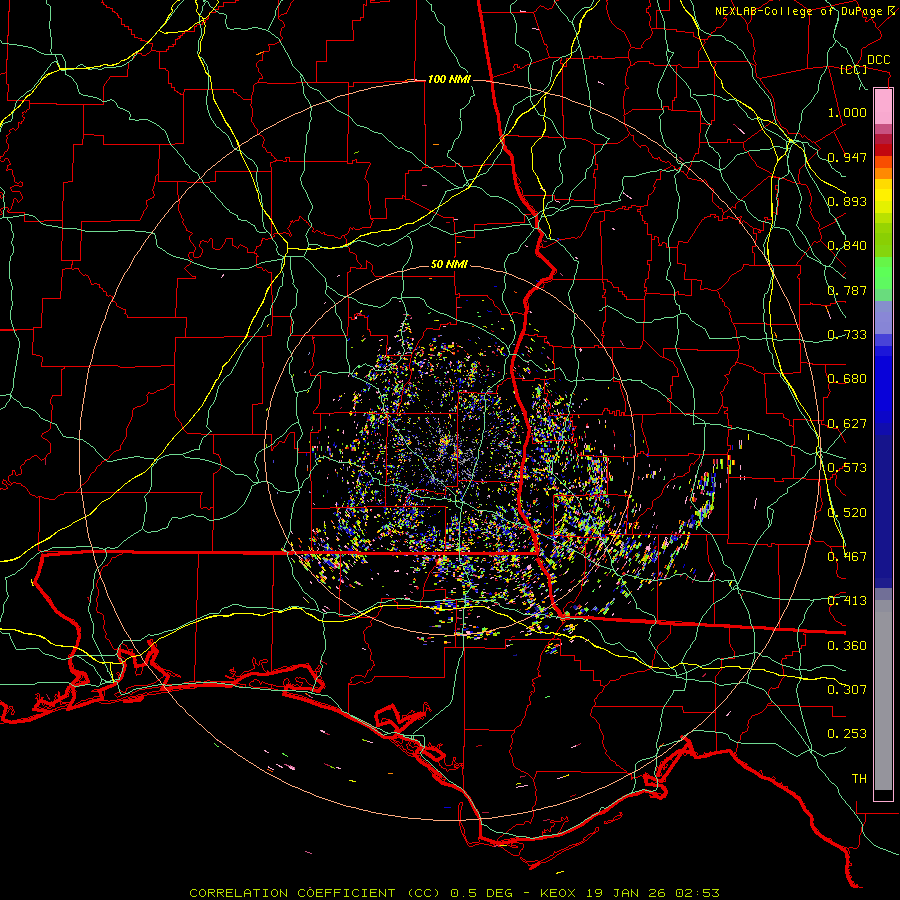Click the 0.947 legend value
Screen dimensions: 900x900
847,157
